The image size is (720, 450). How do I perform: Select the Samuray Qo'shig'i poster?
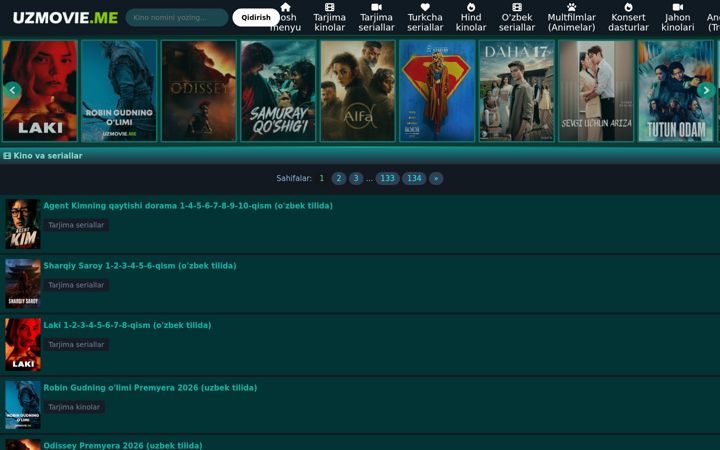pos(278,91)
